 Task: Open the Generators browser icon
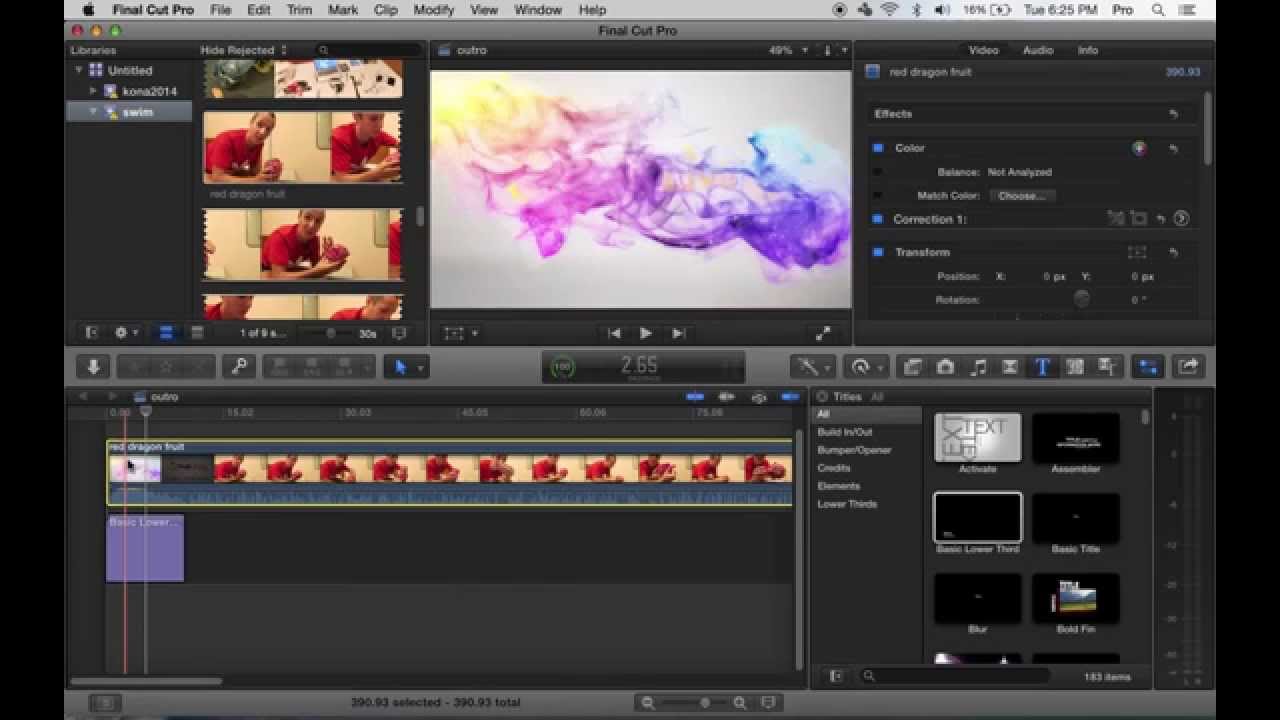[x=1075, y=367]
